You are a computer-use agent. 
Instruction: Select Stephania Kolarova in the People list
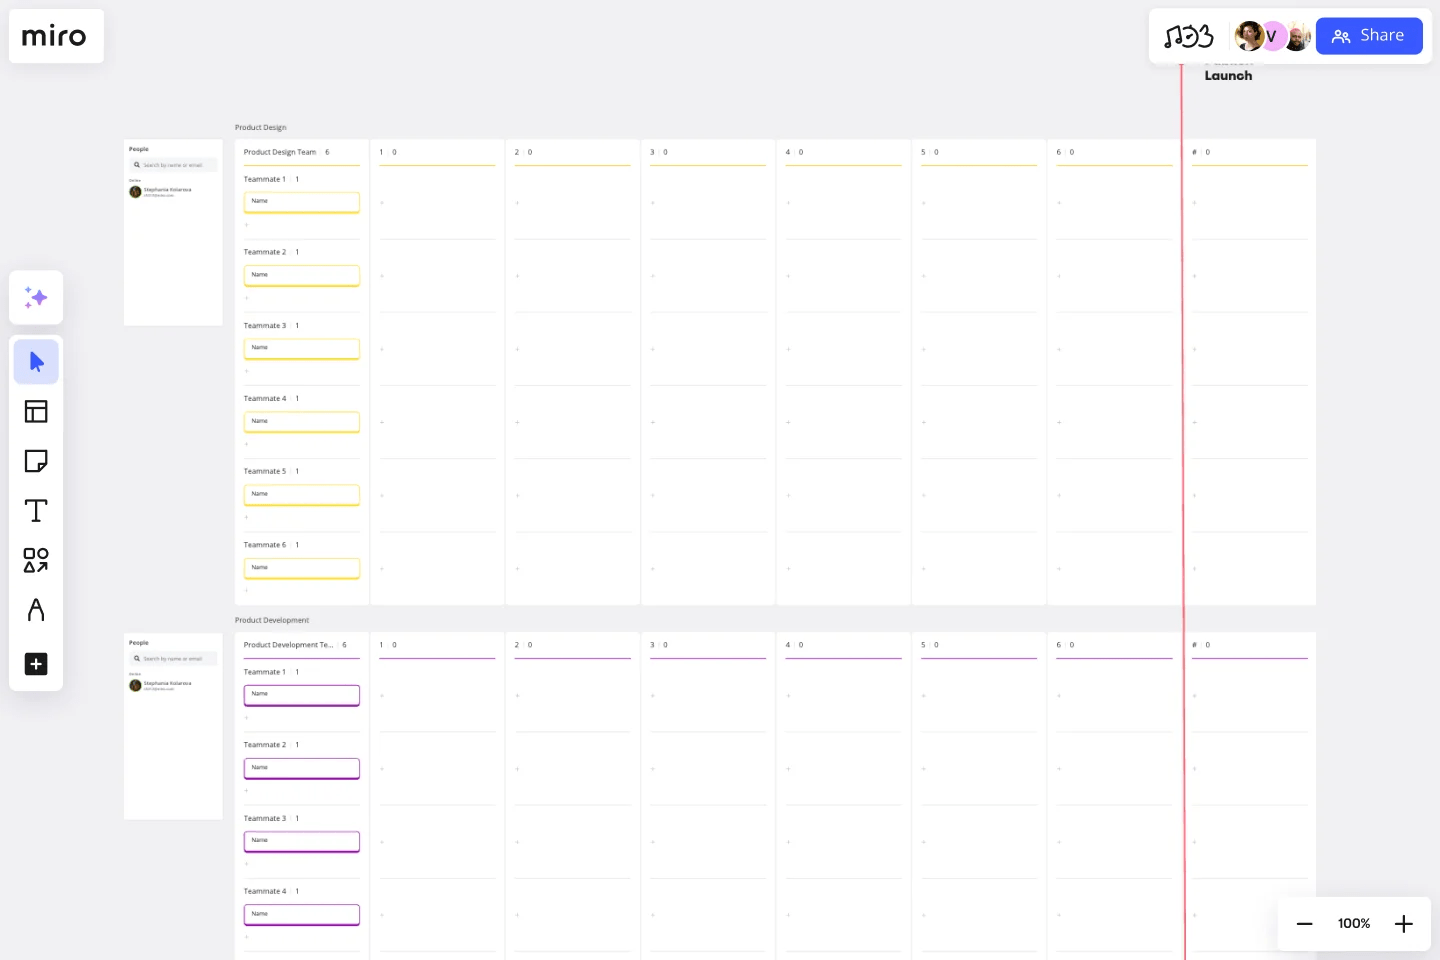coord(172,190)
